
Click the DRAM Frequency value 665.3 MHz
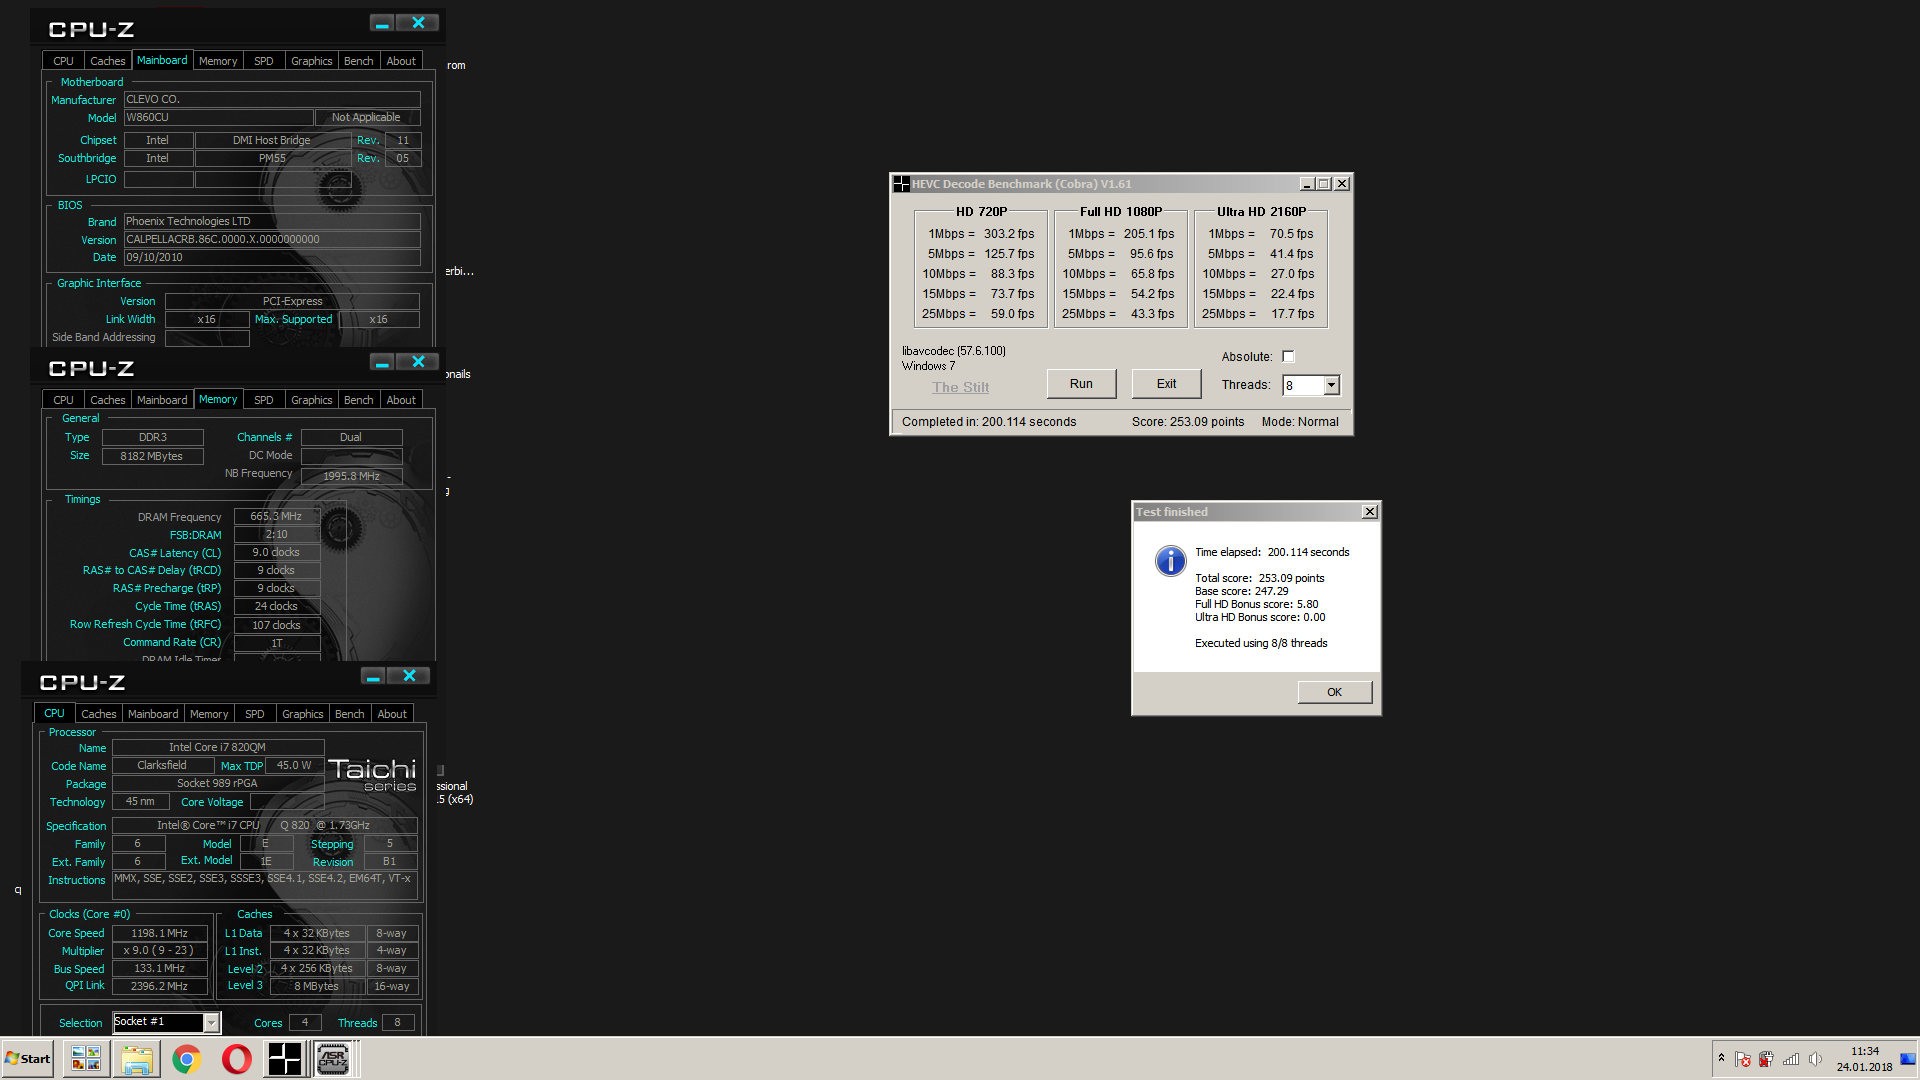click(x=277, y=516)
